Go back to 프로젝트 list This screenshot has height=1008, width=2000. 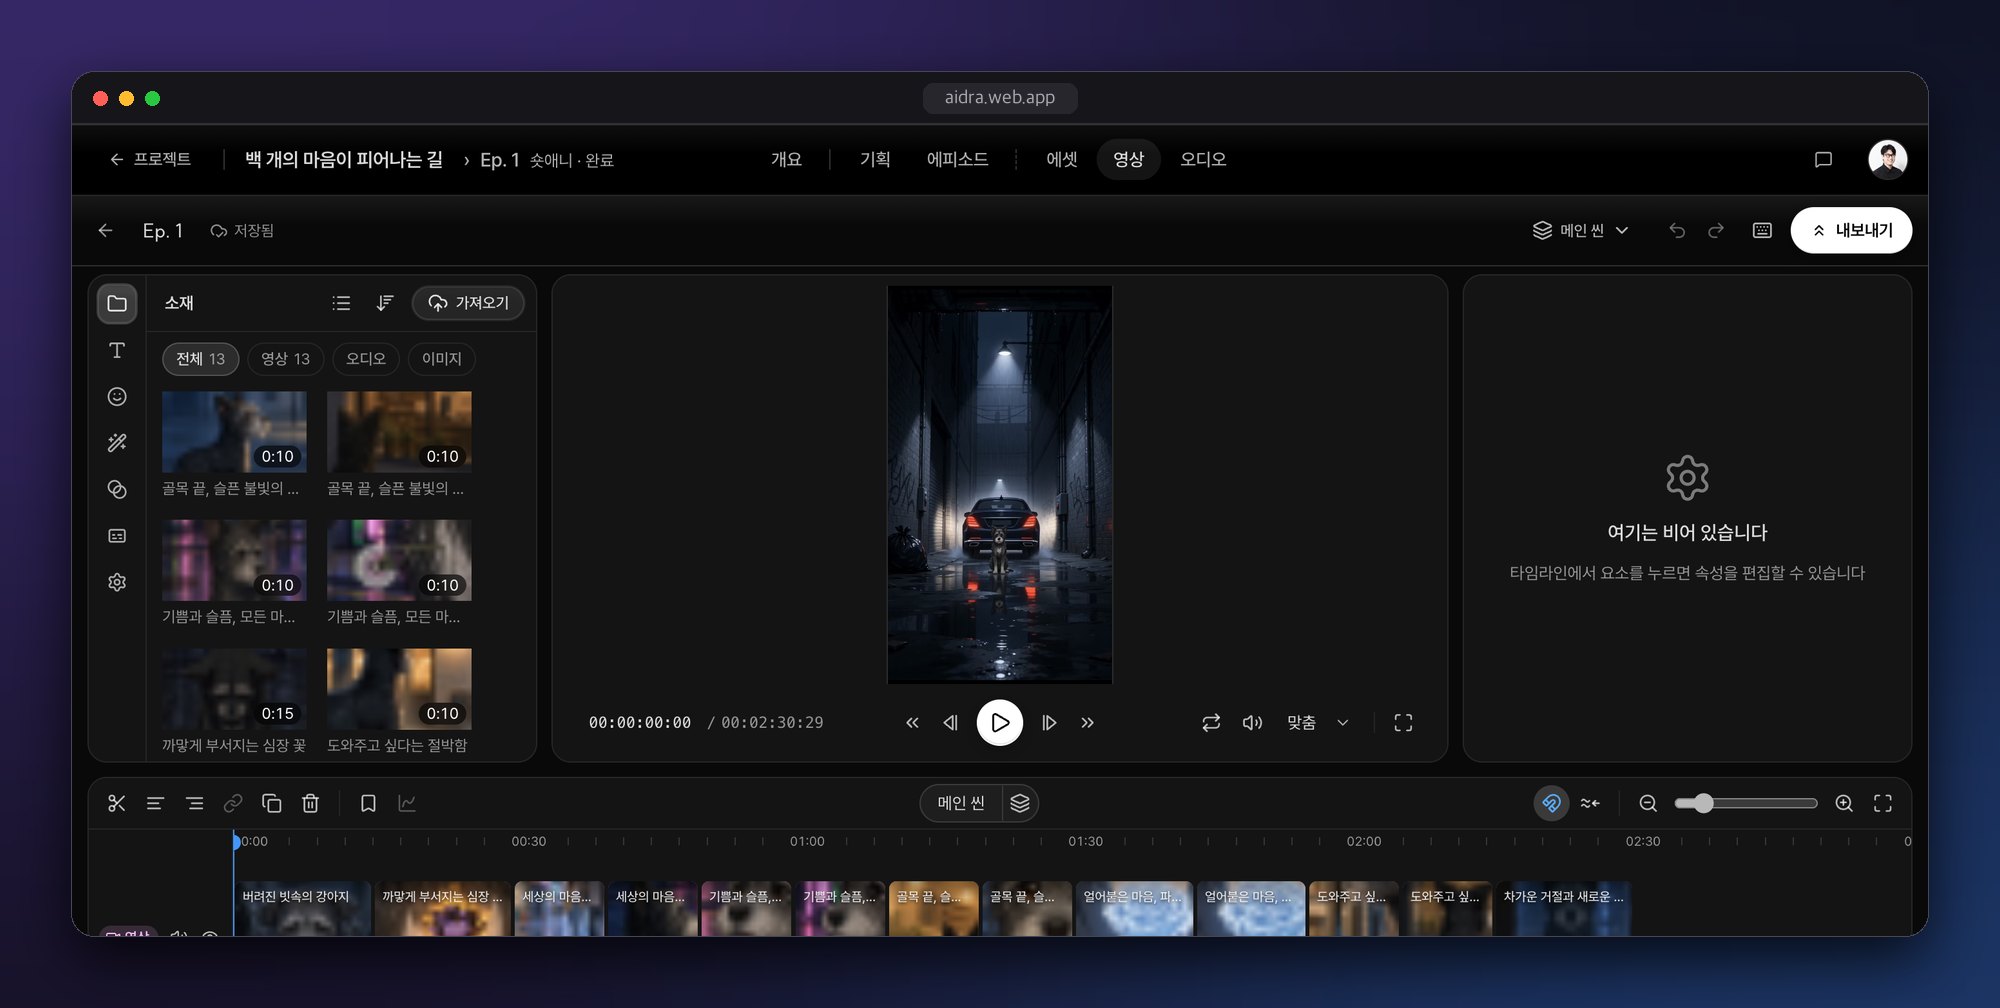[150, 160]
